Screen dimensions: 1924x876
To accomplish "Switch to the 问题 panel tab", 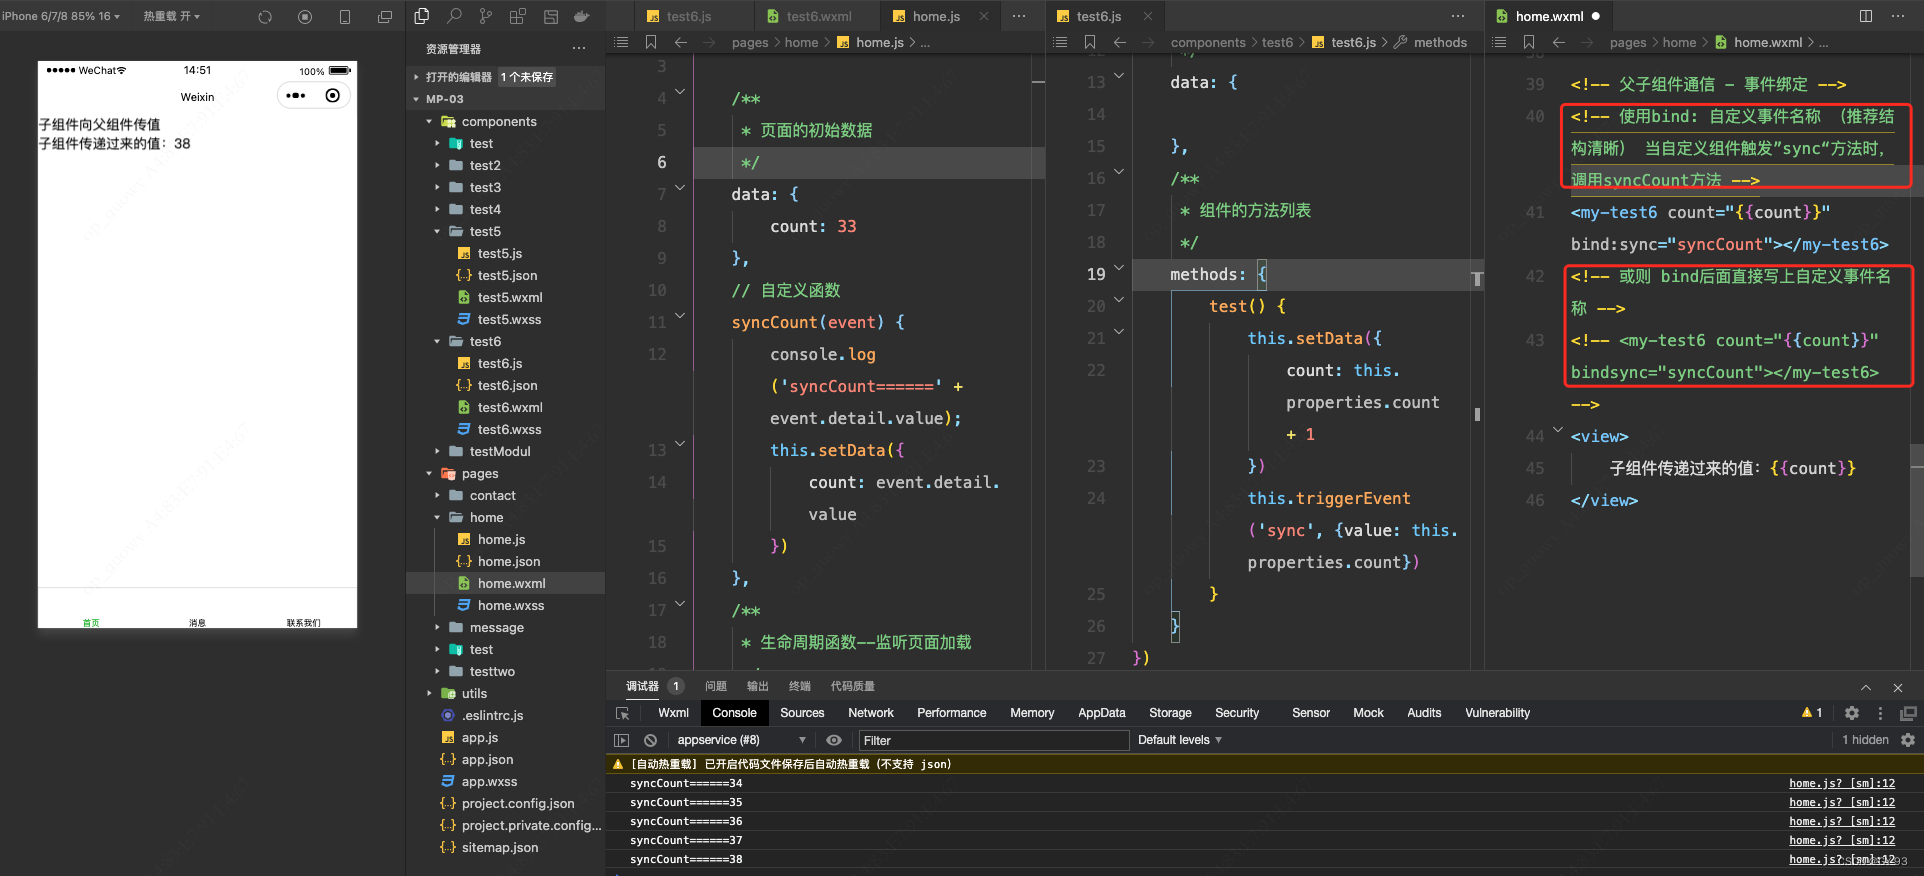I will click(716, 686).
